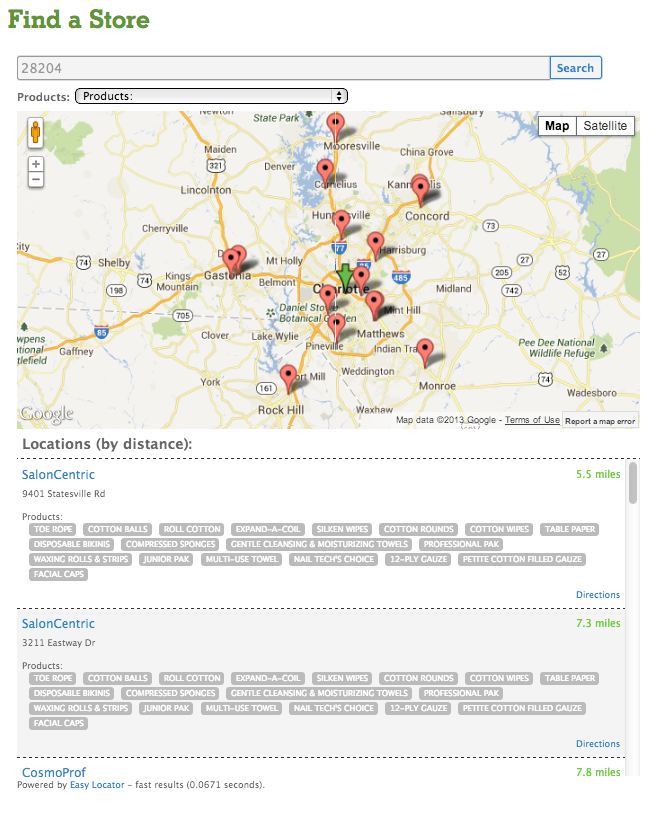Select the red pin near Pineville

click(336, 328)
